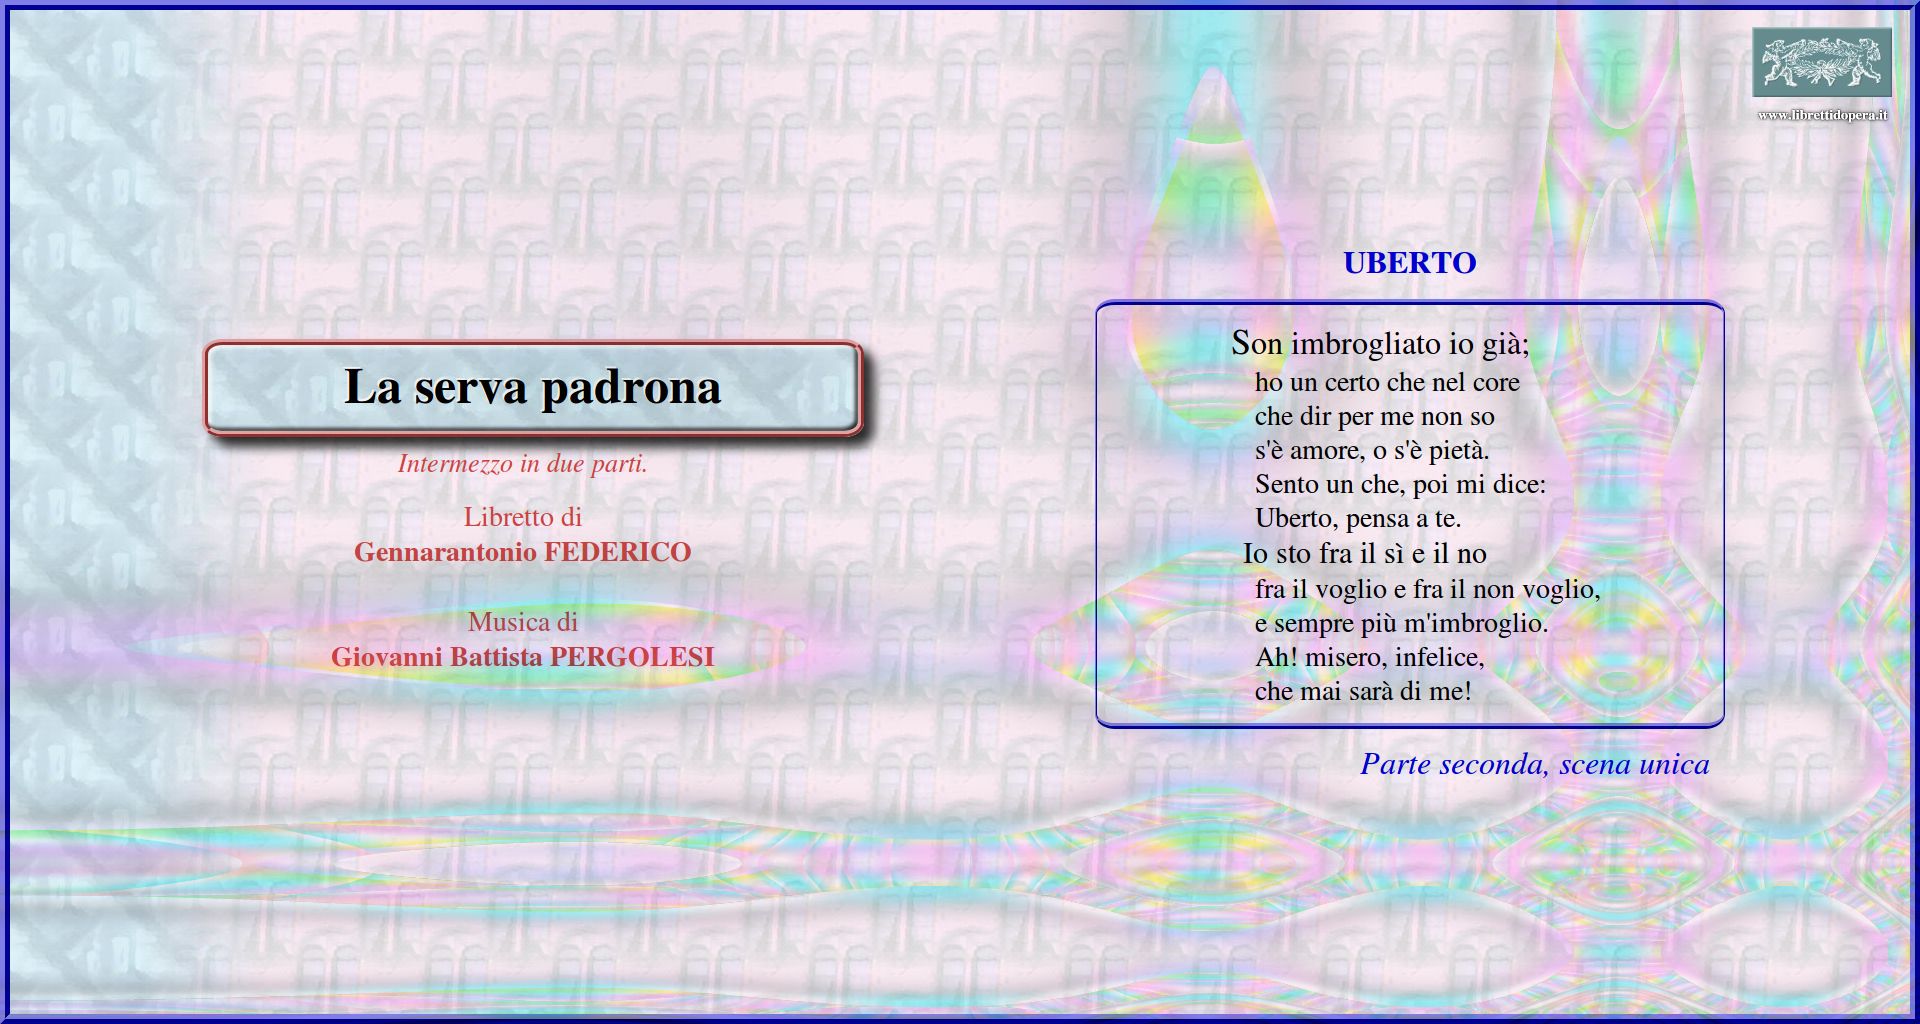
Task: Open the Parte seconda, scena unica link
Action: (1534, 764)
